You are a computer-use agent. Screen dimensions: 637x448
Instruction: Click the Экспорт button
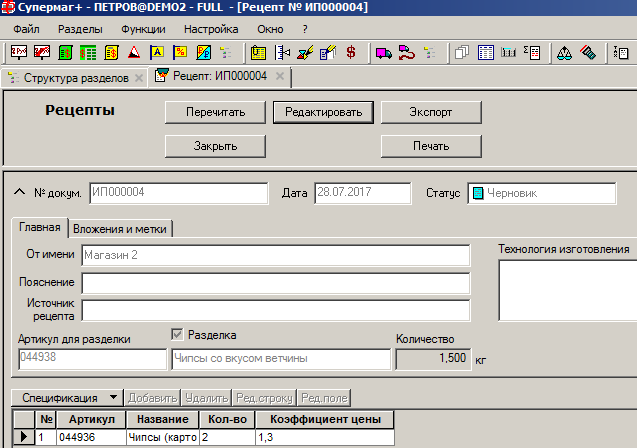coord(431,112)
